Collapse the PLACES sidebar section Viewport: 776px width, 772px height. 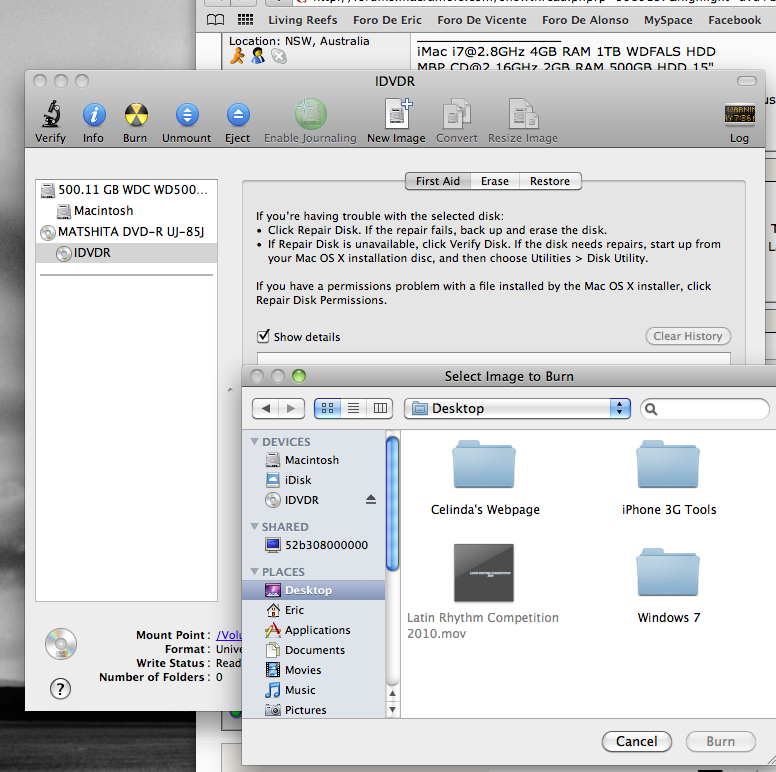255,572
